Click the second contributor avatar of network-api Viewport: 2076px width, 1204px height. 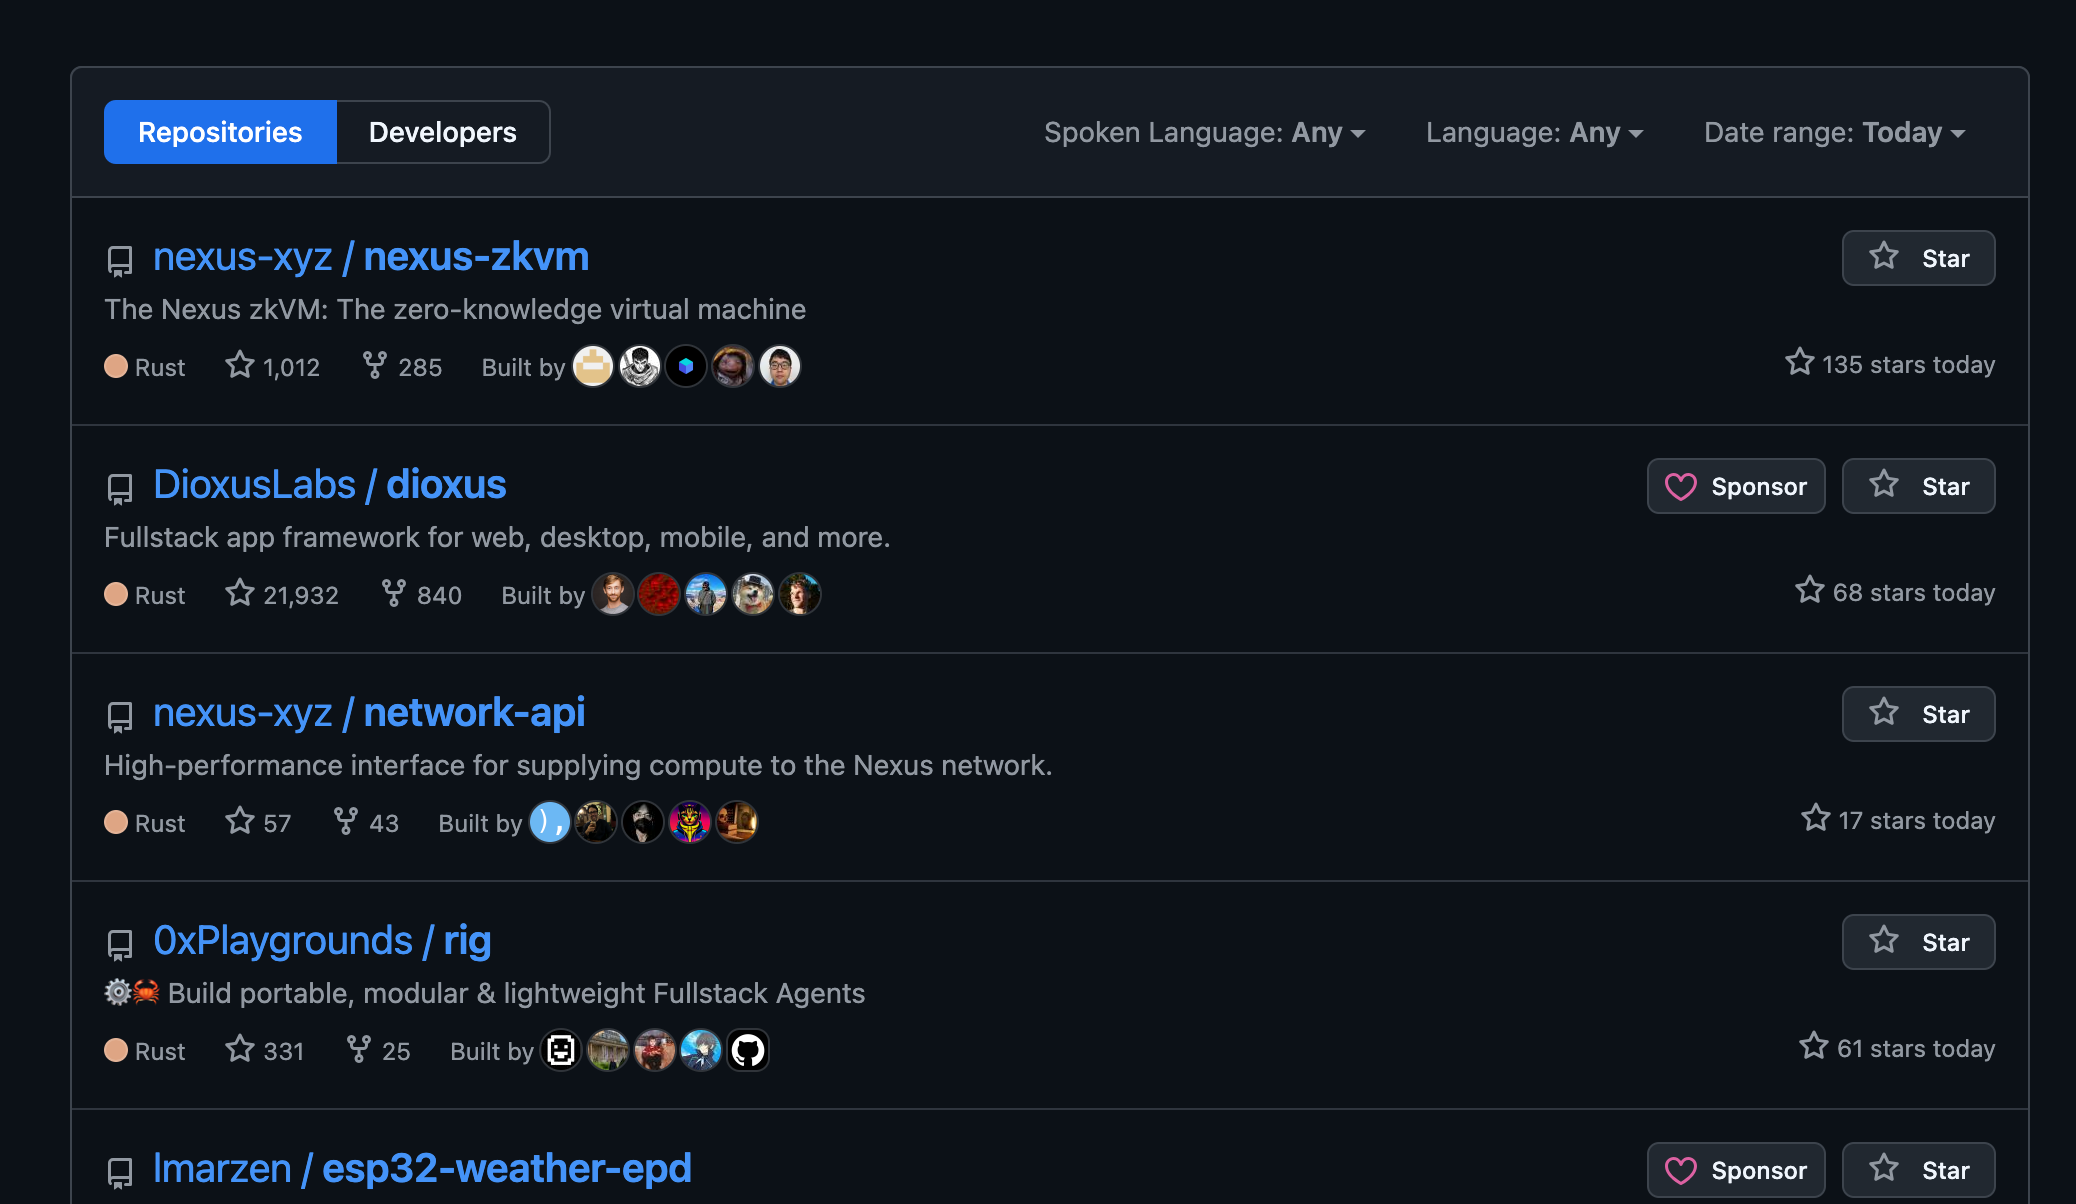(x=596, y=823)
